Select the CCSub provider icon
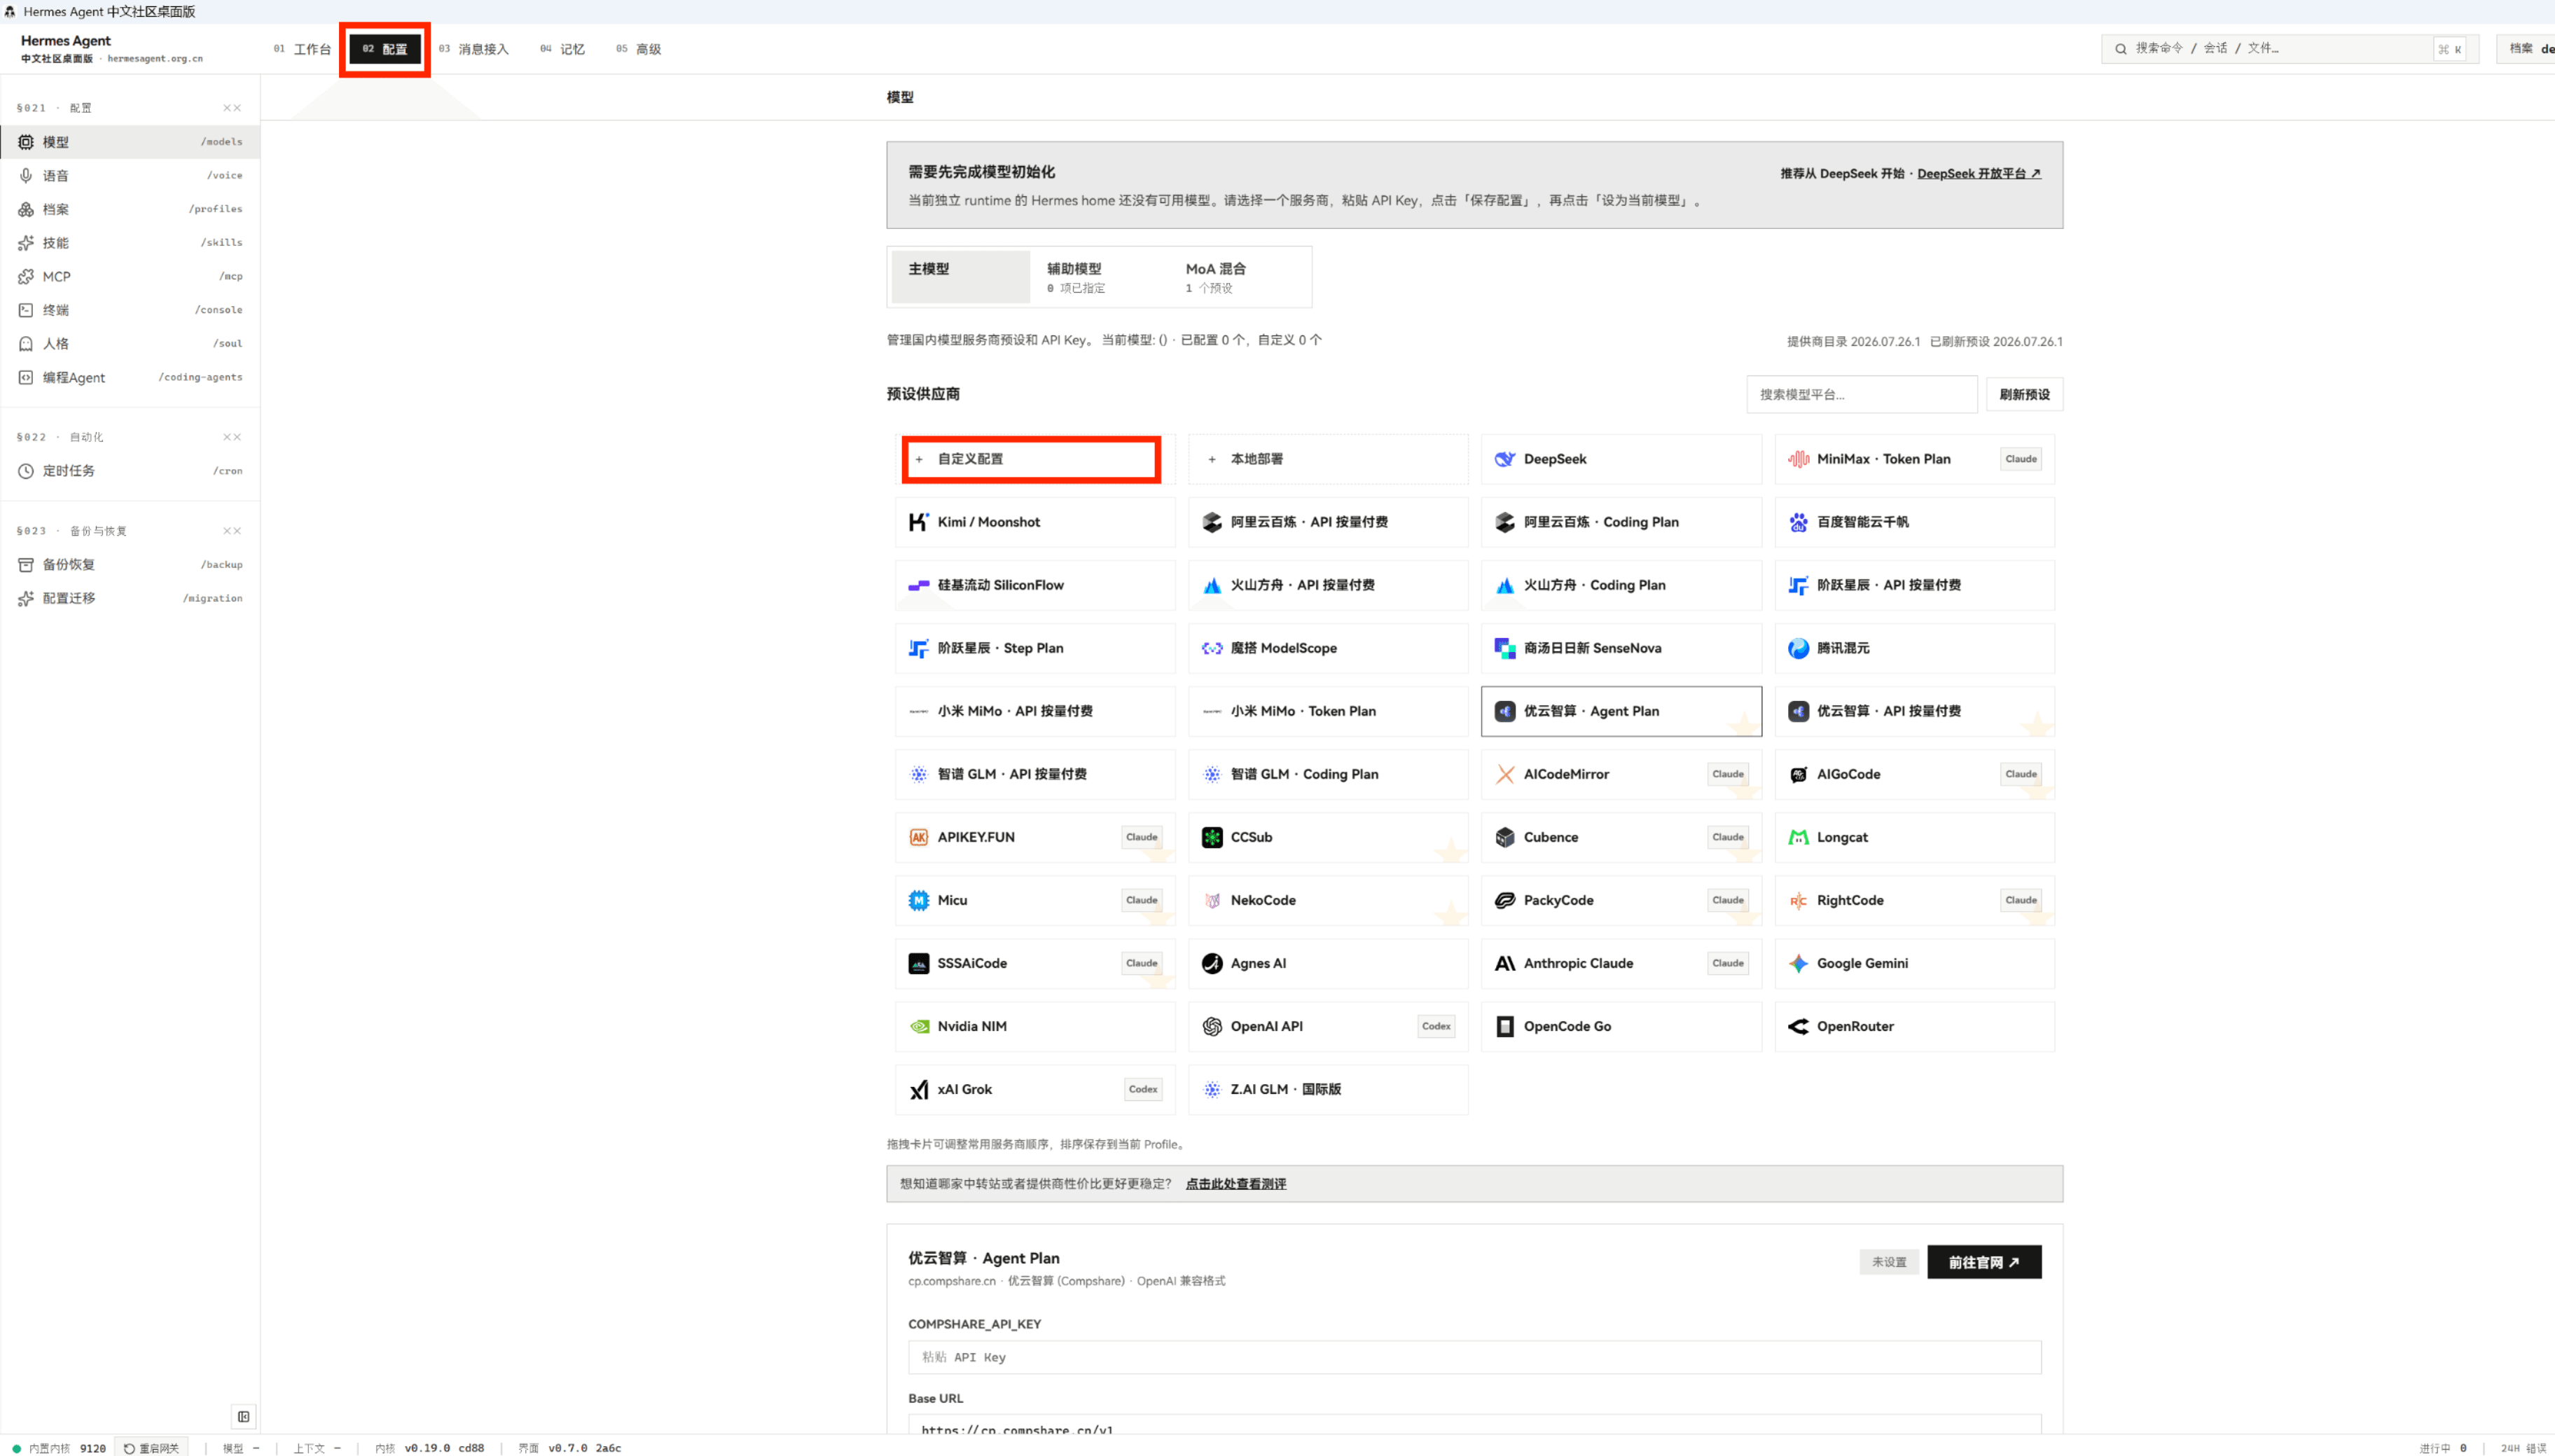 coord(1212,837)
